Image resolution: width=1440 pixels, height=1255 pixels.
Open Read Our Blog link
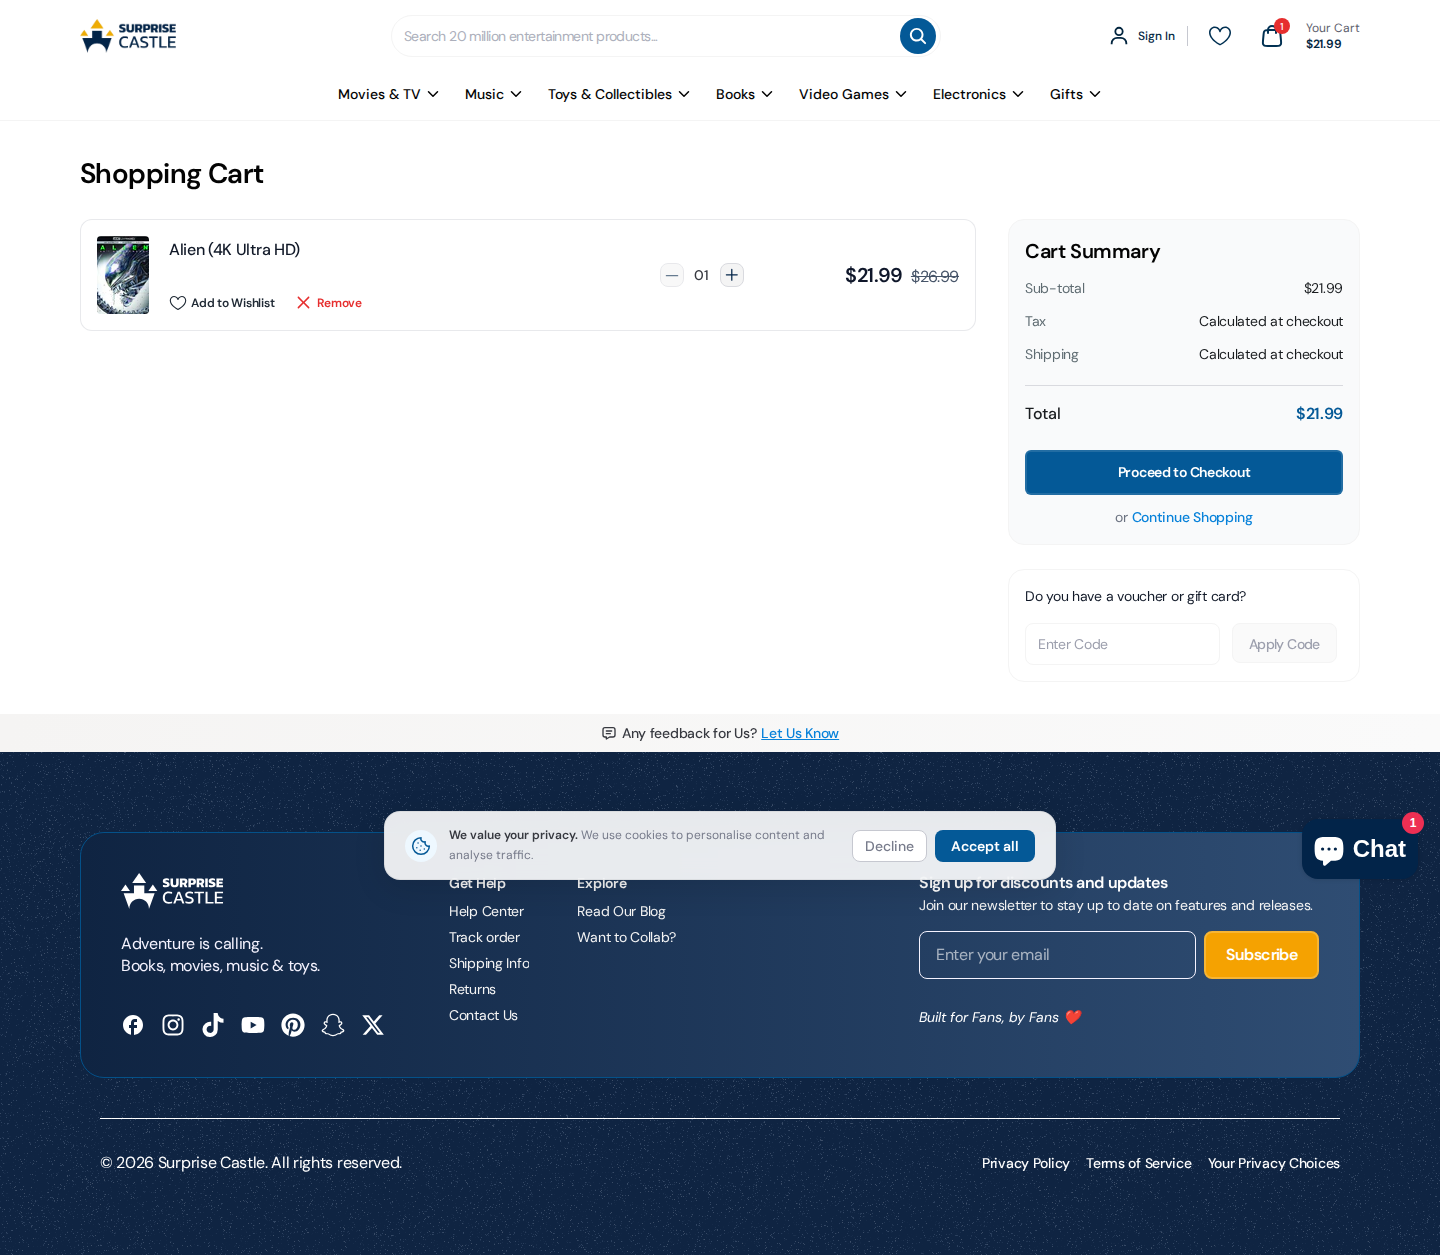point(621,911)
